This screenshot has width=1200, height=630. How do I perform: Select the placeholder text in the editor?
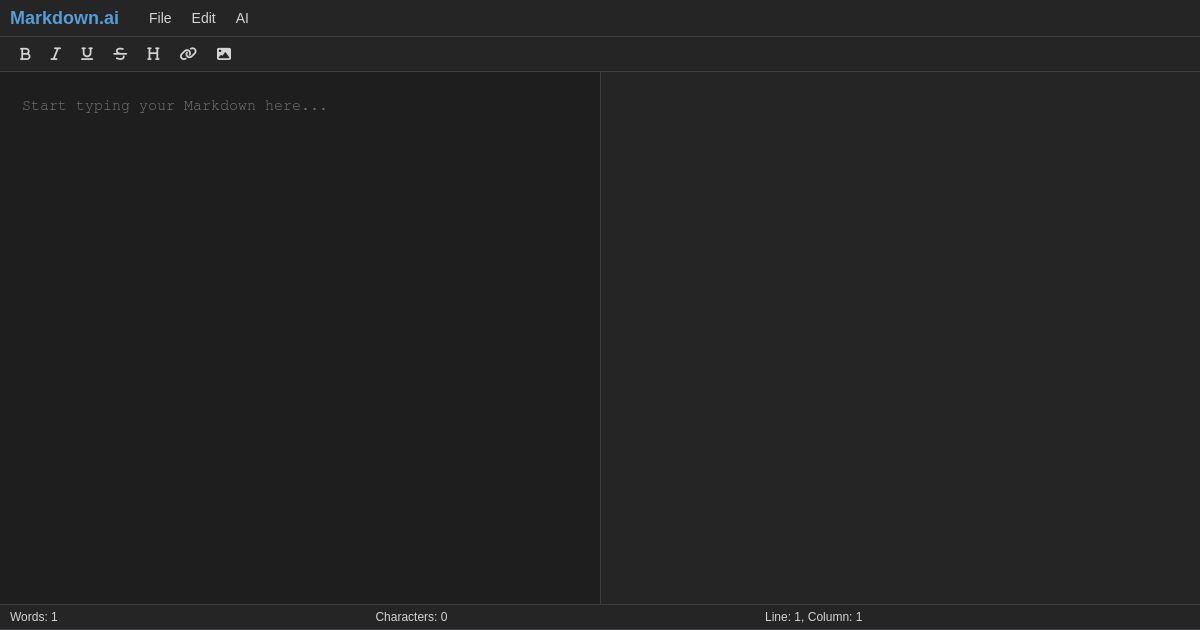pyautogui.click(x=175, y=106)
